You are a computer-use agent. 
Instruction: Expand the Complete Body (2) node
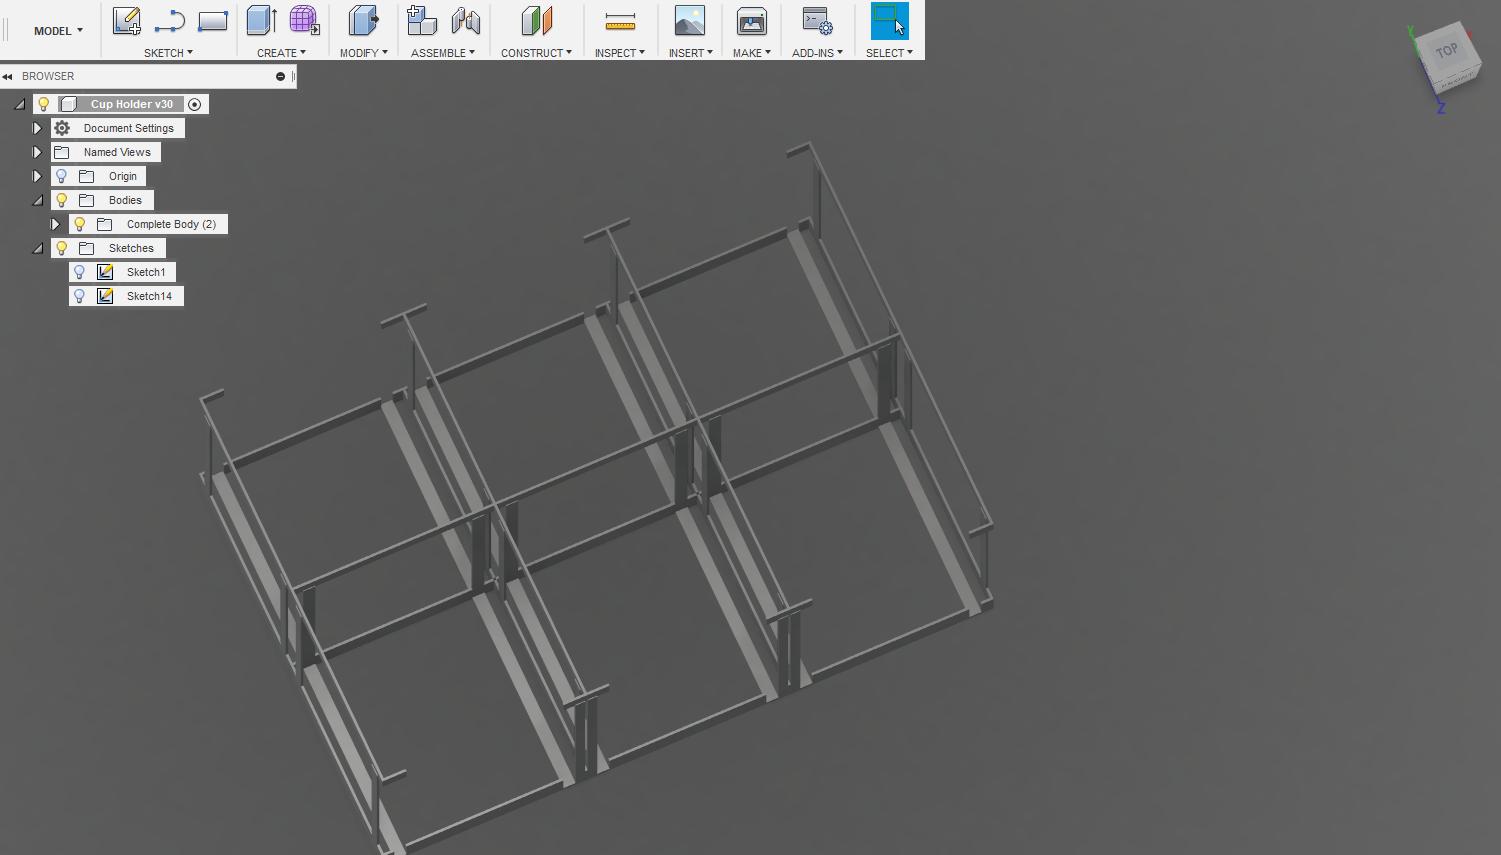click(x=55, y=224)
